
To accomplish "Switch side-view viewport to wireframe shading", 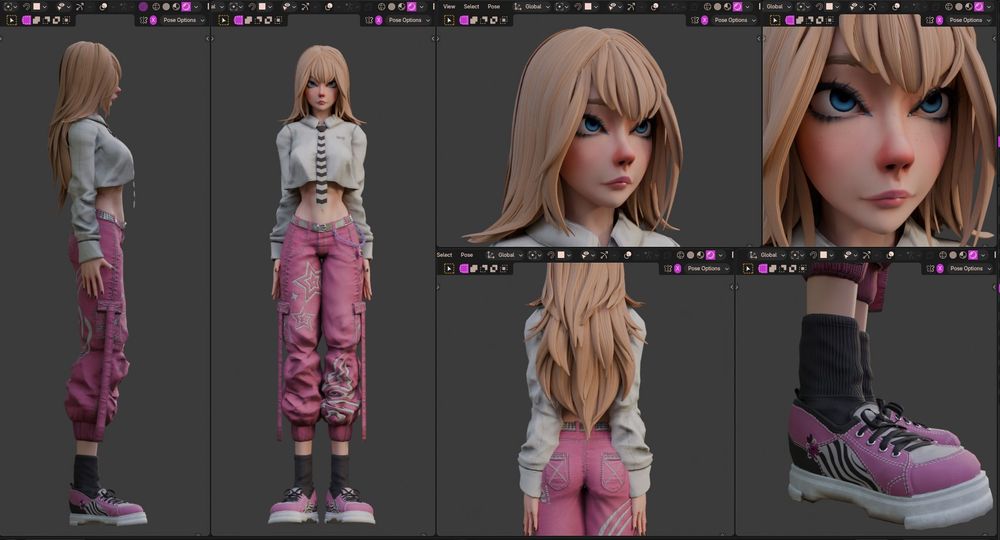I will [156, 6].
